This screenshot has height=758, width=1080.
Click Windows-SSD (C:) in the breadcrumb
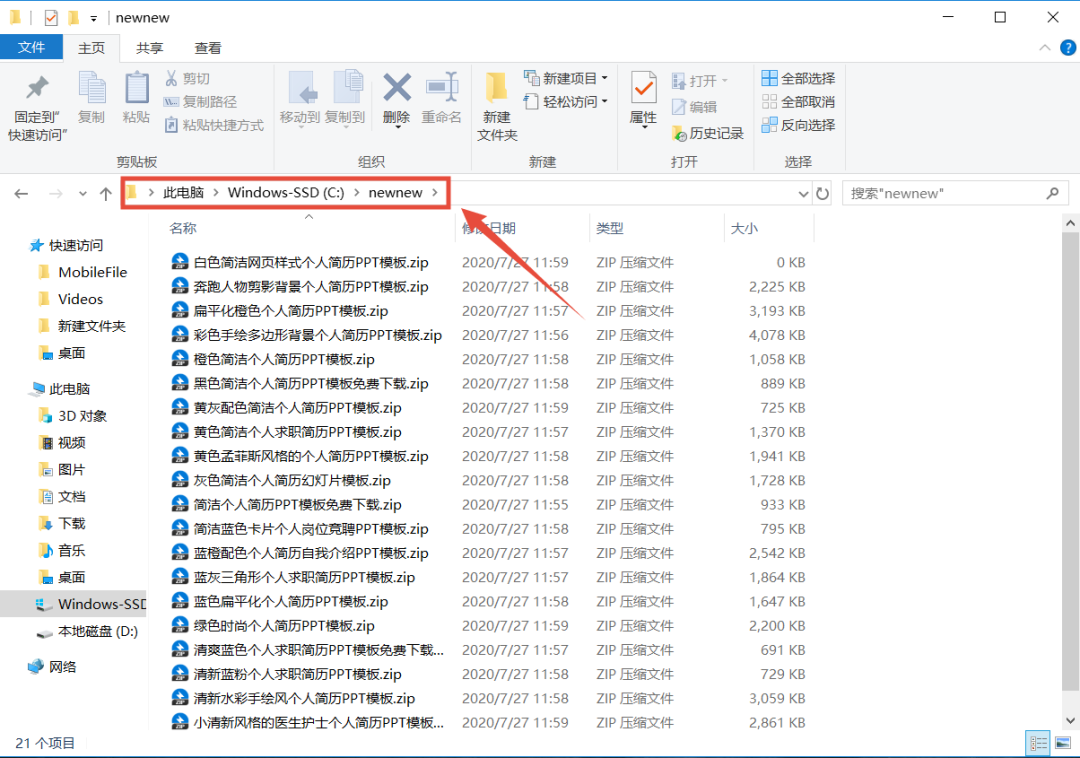(286, 193)
